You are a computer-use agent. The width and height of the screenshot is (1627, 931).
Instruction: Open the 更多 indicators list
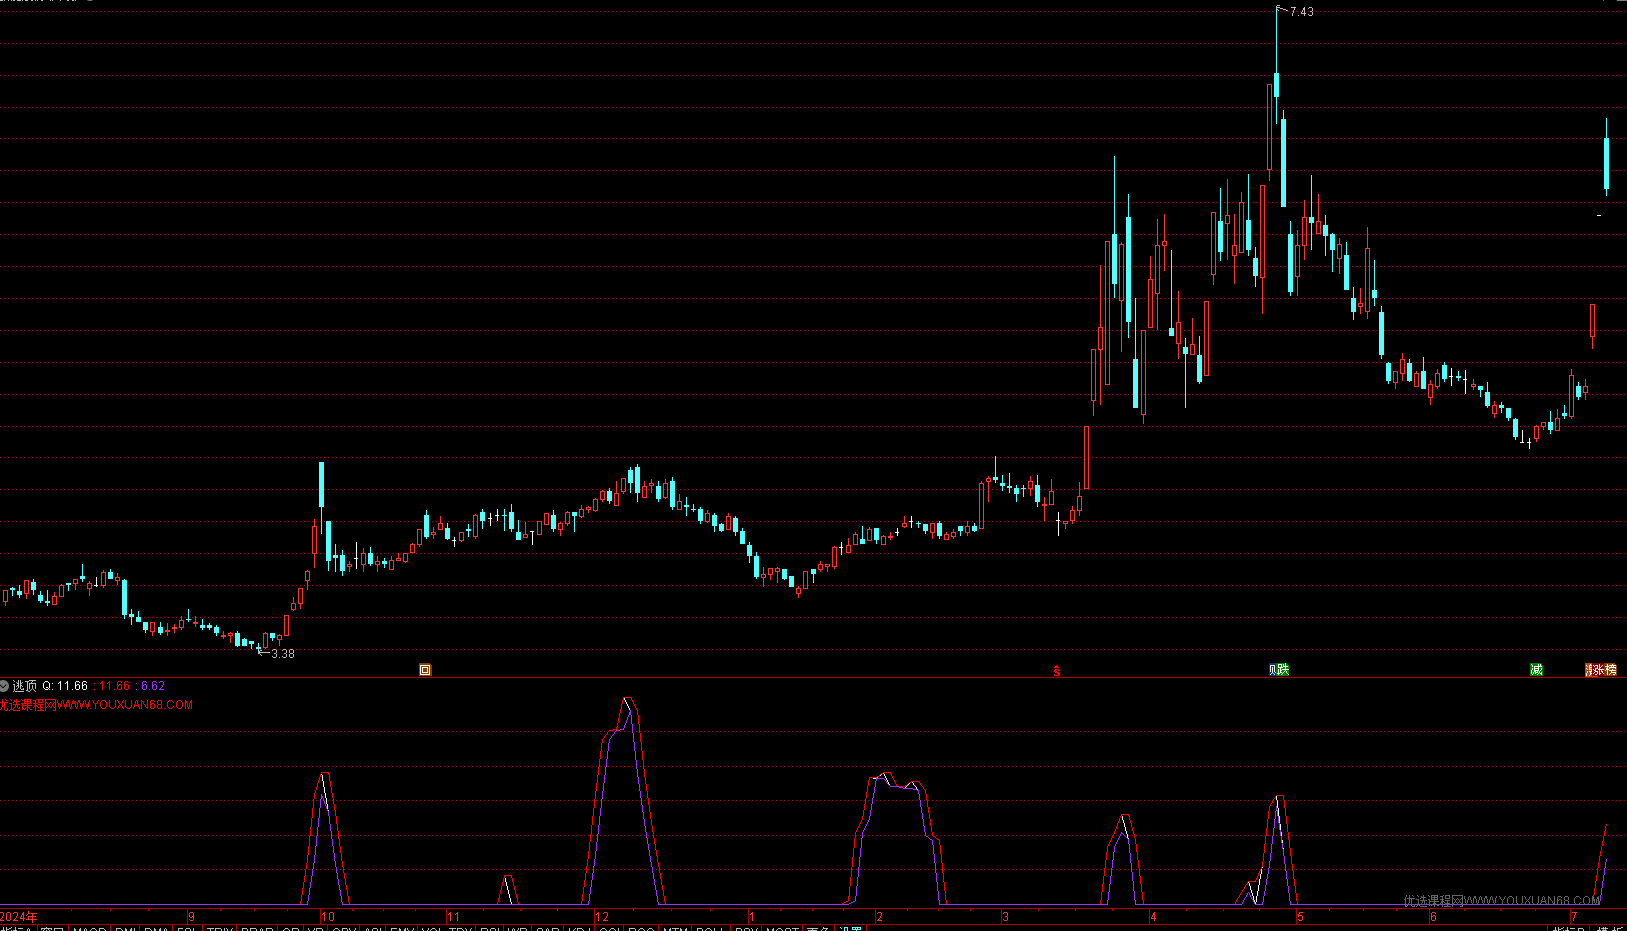coord(818,929)
